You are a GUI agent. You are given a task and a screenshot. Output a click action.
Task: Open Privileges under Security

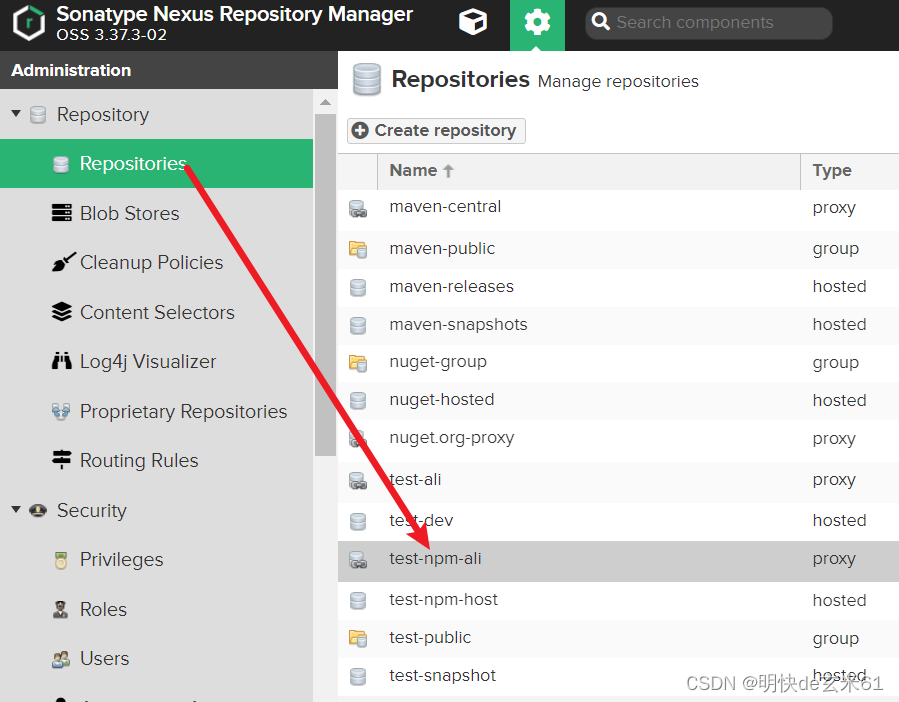click(157, 560)
